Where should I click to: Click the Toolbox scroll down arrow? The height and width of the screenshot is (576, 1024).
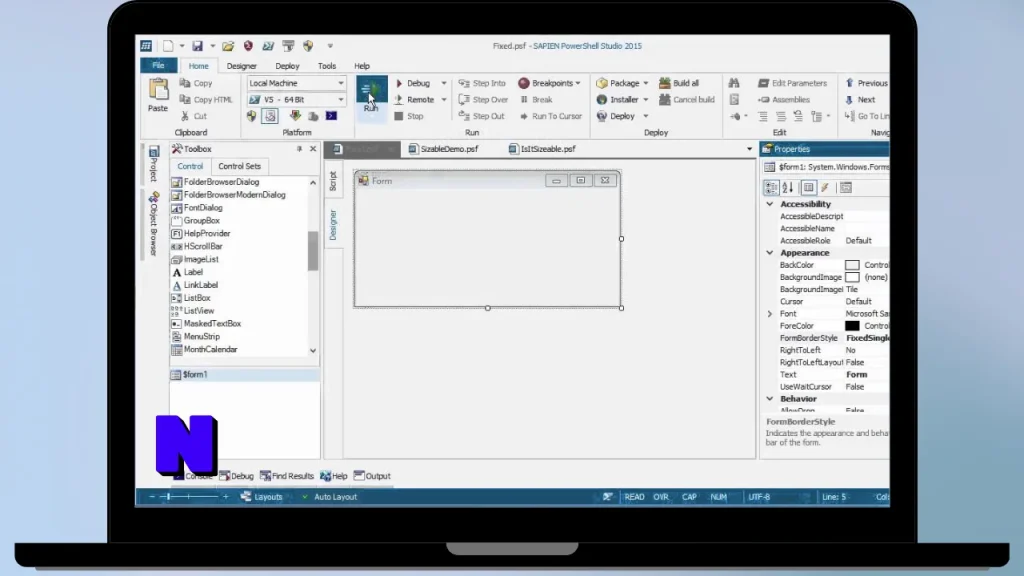click(x=313, y=351)
